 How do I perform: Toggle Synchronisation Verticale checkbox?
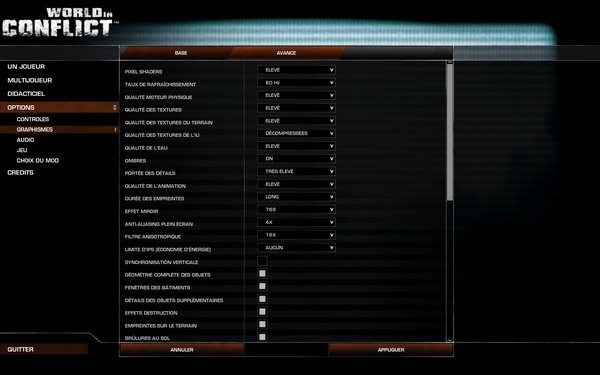(262, 261)
